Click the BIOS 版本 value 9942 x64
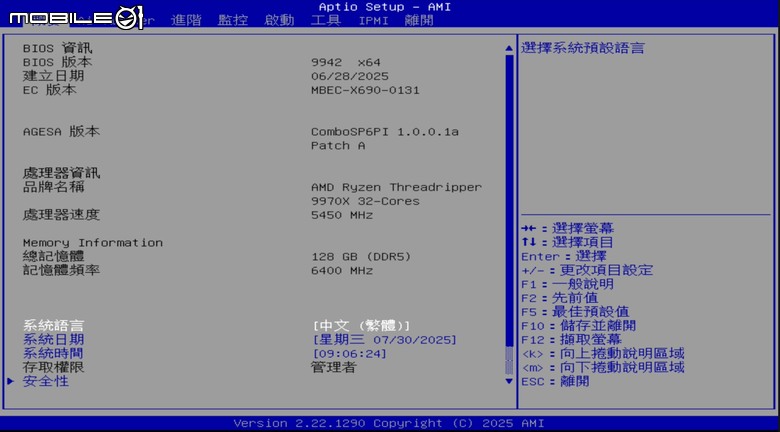Image resolution: width=780 pixels, height=432 pixels. (x=346, y=63)
